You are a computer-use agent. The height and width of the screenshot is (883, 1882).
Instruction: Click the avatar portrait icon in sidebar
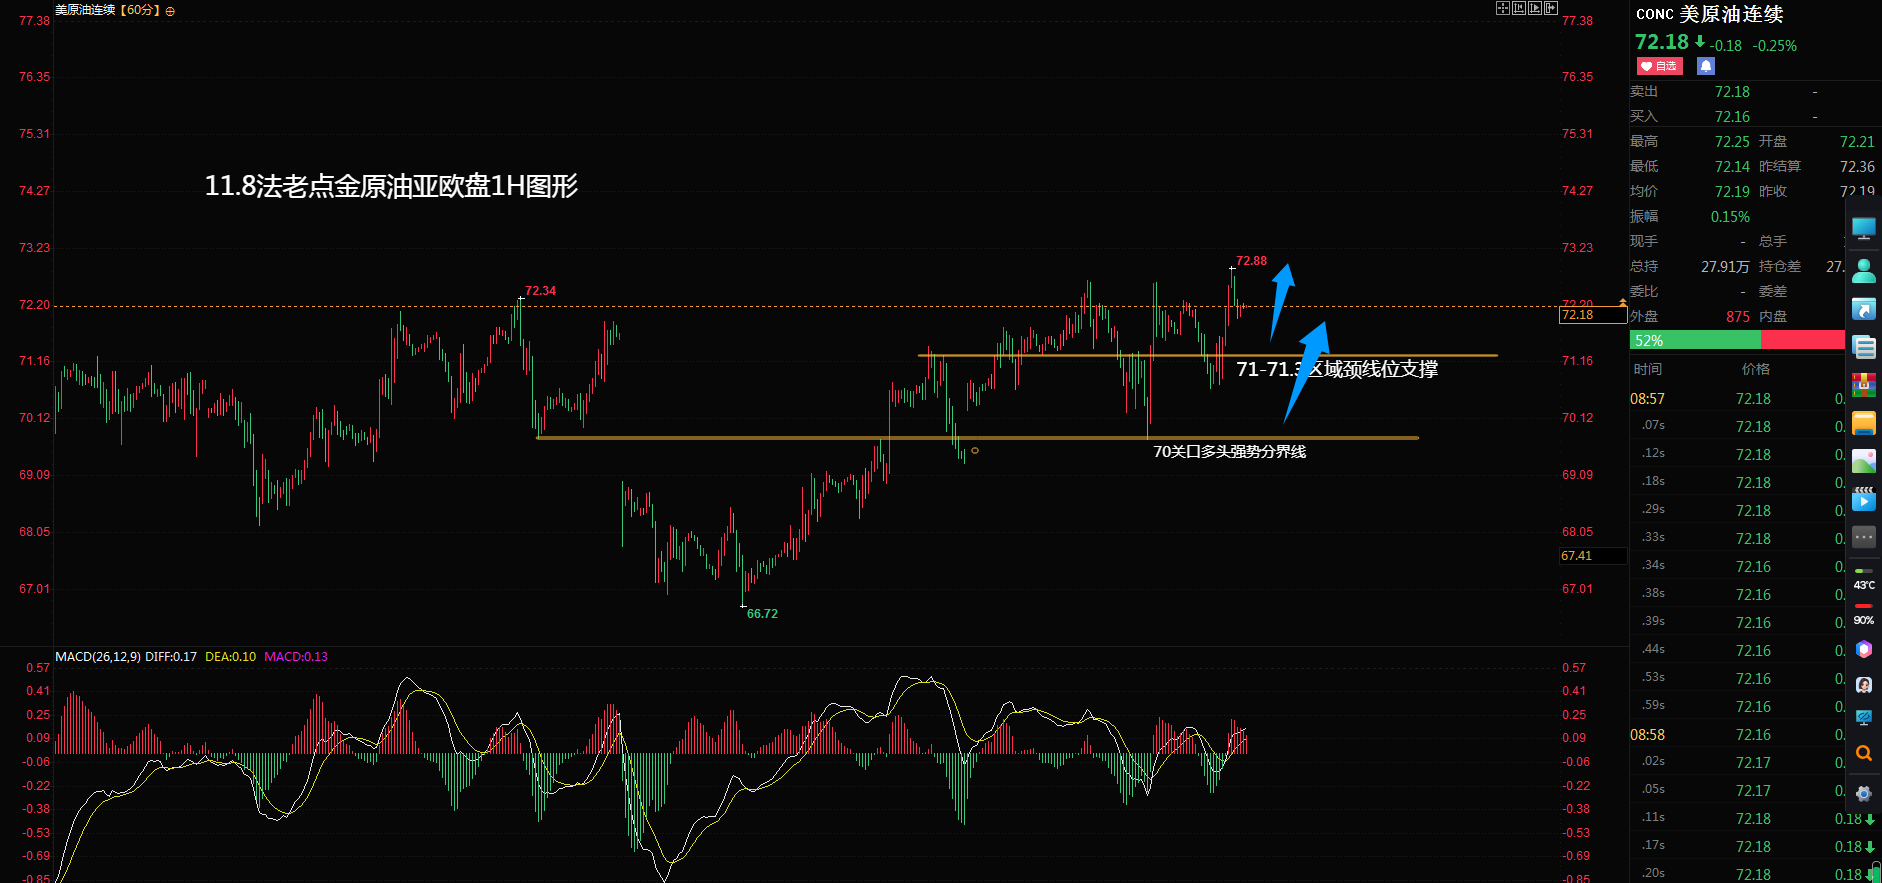click(1863, 685)
